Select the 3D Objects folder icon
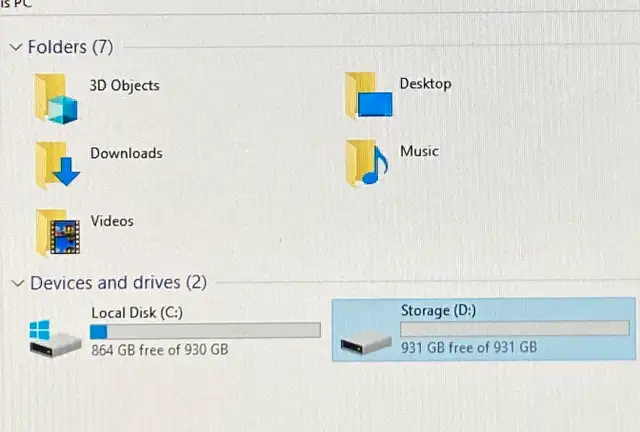This screenshot has height=432, width=640. tap(56, 99)
